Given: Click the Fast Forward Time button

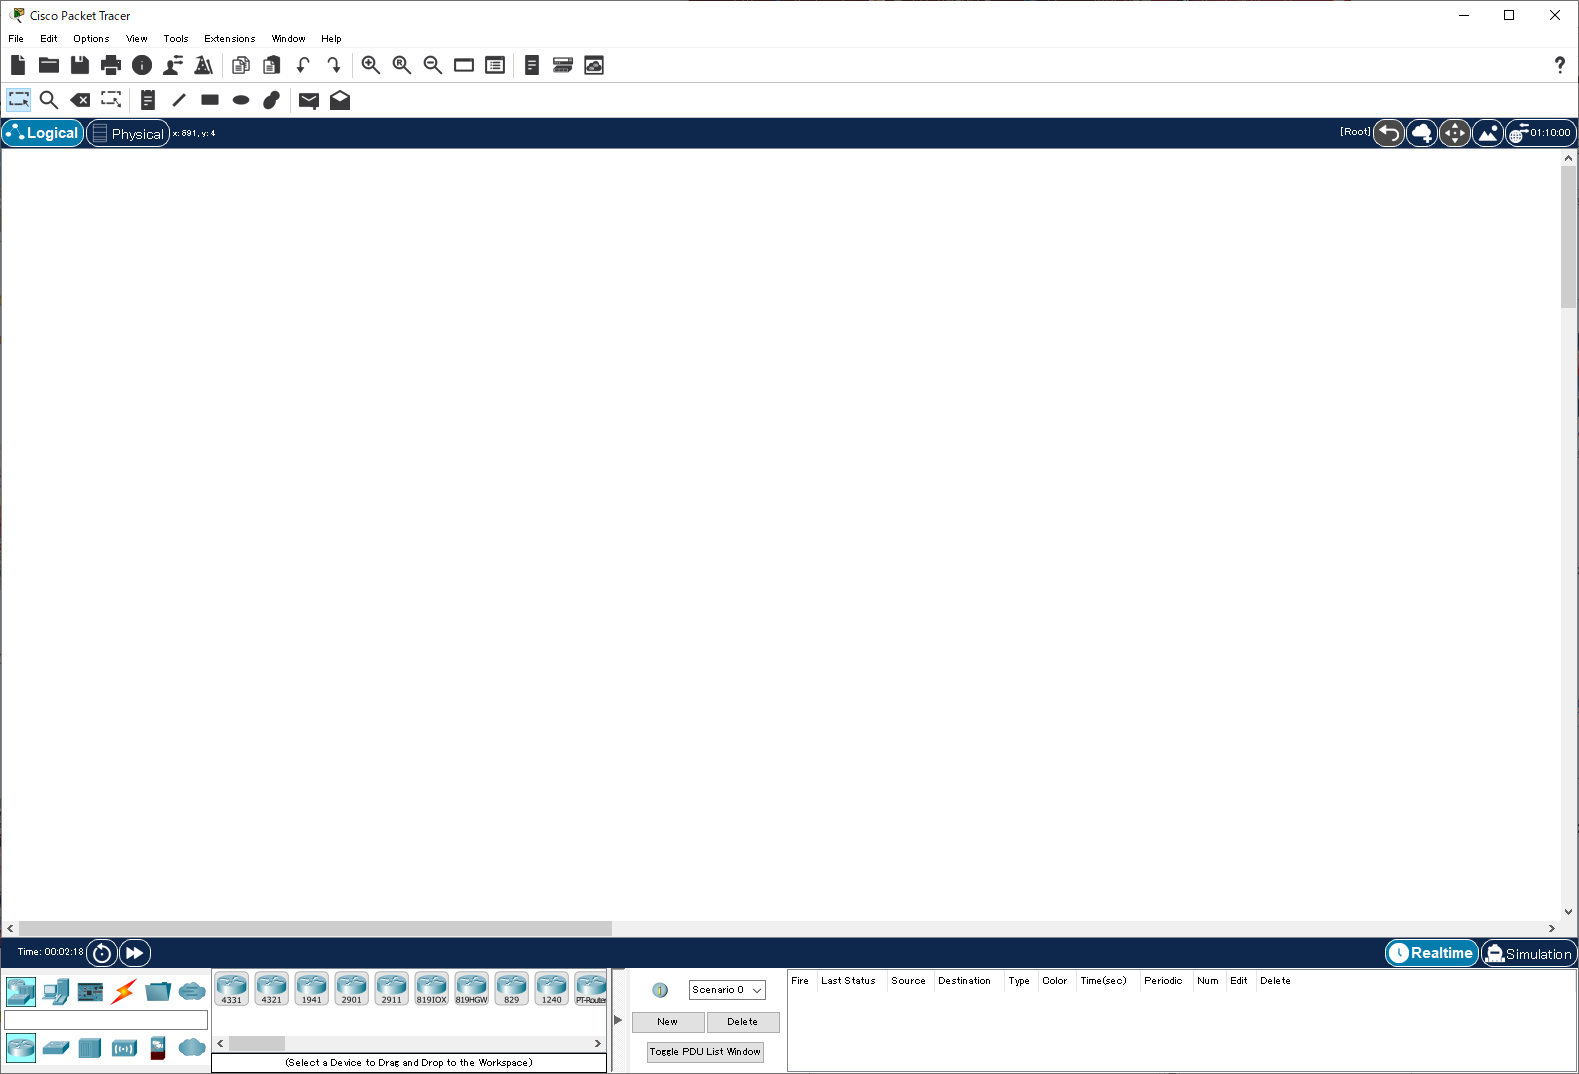Looking at the screenshot, I should pos(134,953).
